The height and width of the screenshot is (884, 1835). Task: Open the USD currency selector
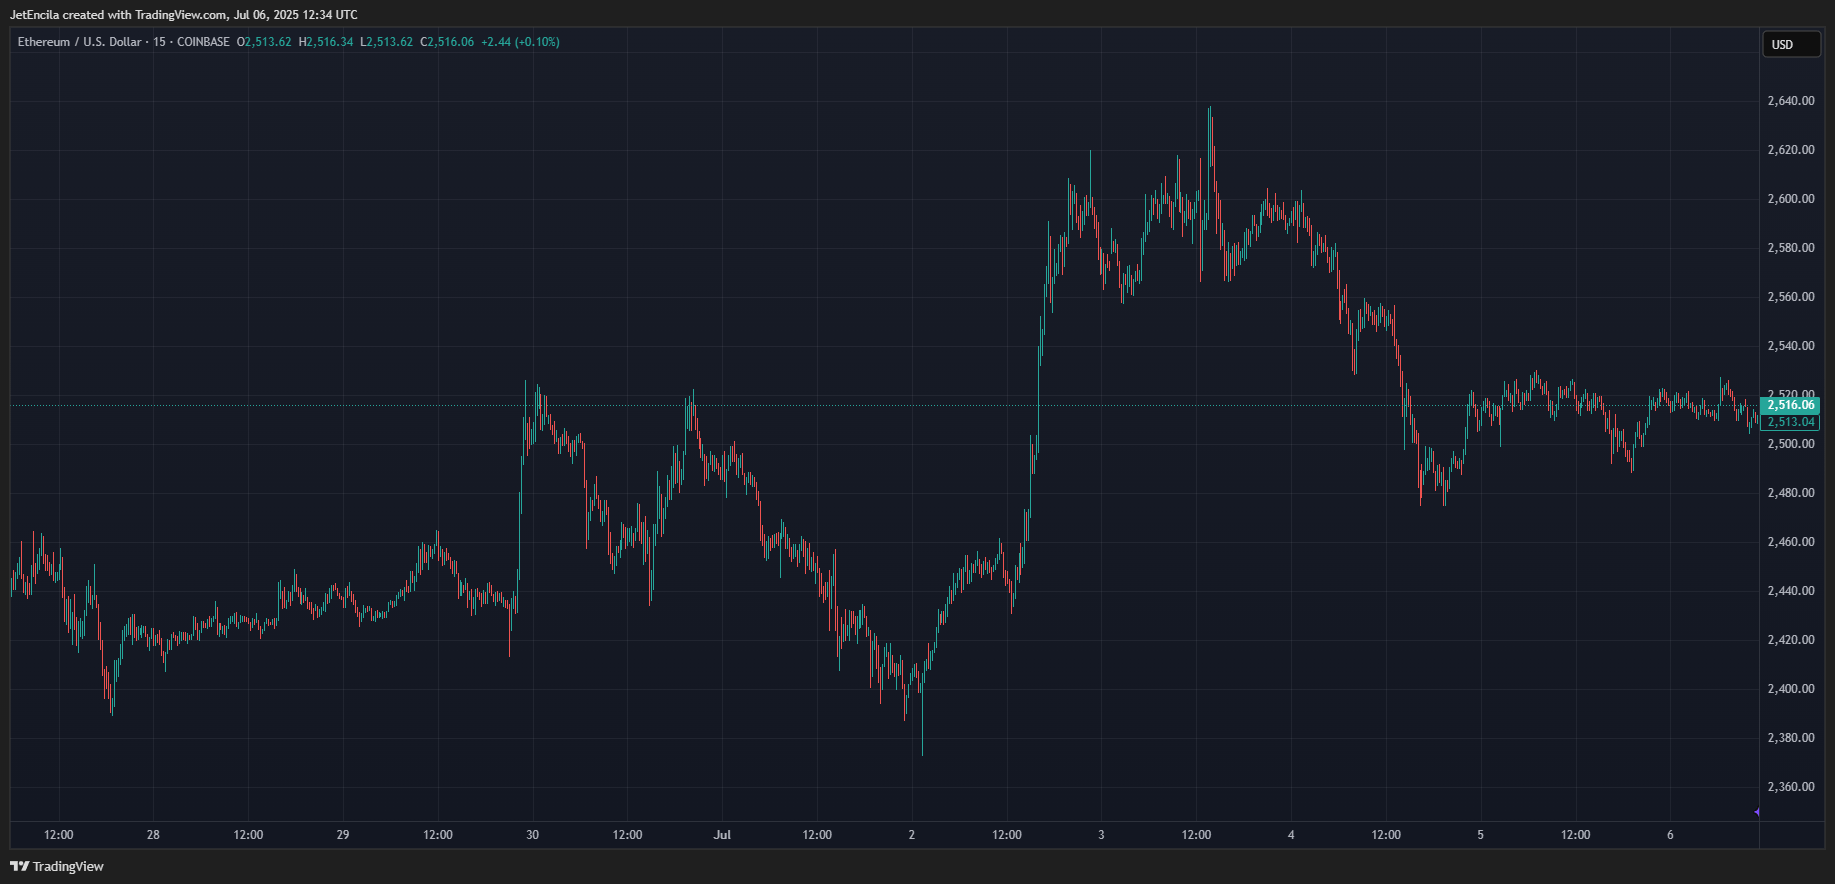1790,44
